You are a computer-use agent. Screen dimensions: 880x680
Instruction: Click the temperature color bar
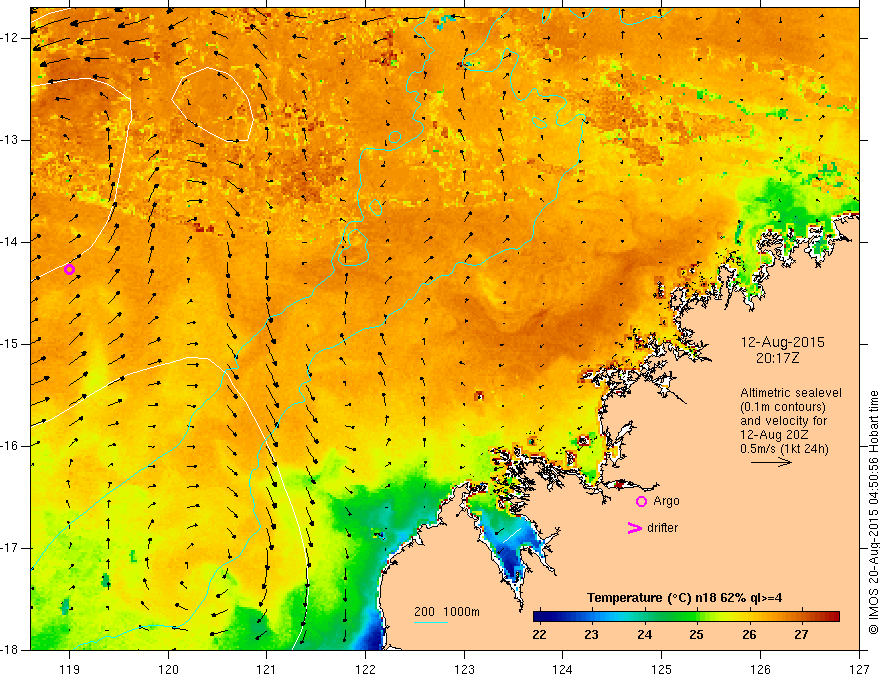coord(686,616)
